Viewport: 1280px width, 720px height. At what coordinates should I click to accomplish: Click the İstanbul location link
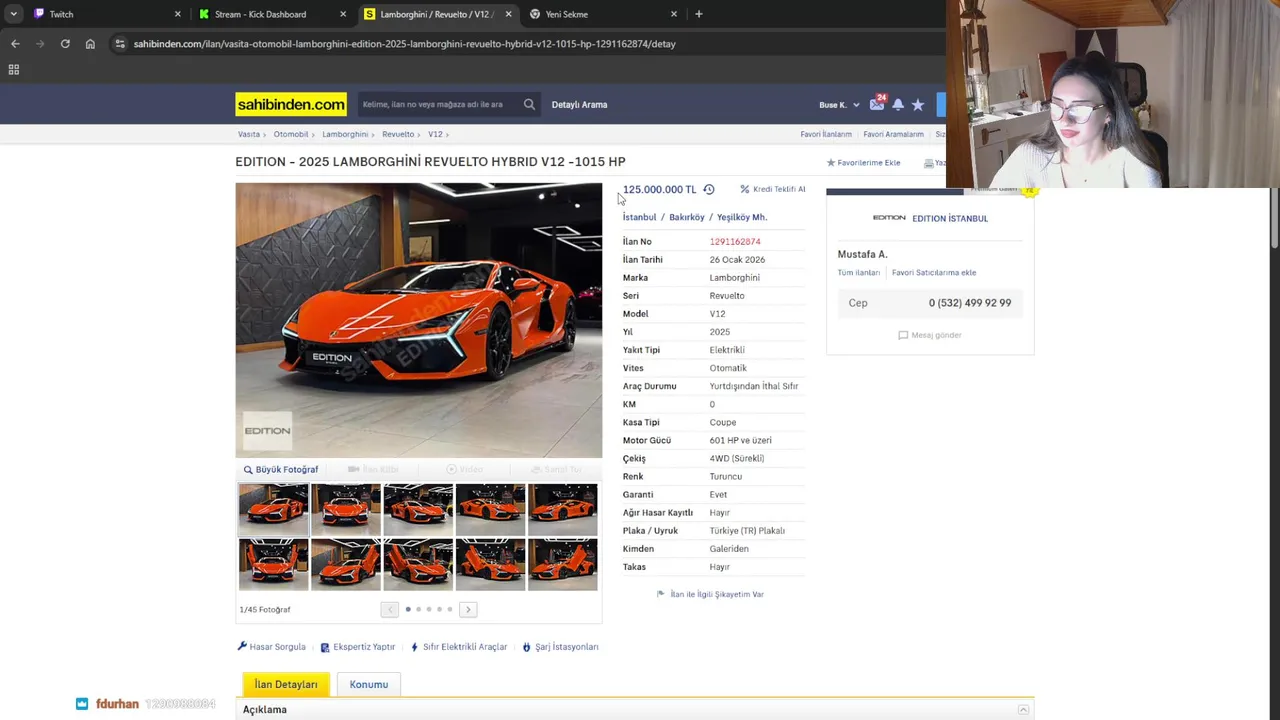tap(639, 217)
